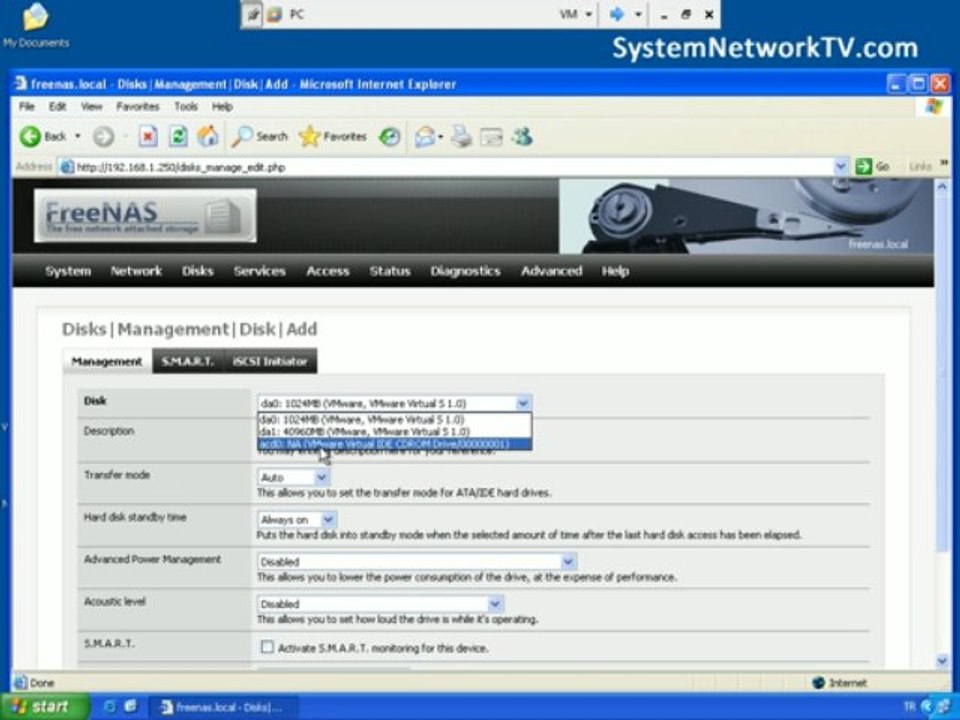
Task: Open Advanced Power Management dropdown
Action: pos(416,561)
